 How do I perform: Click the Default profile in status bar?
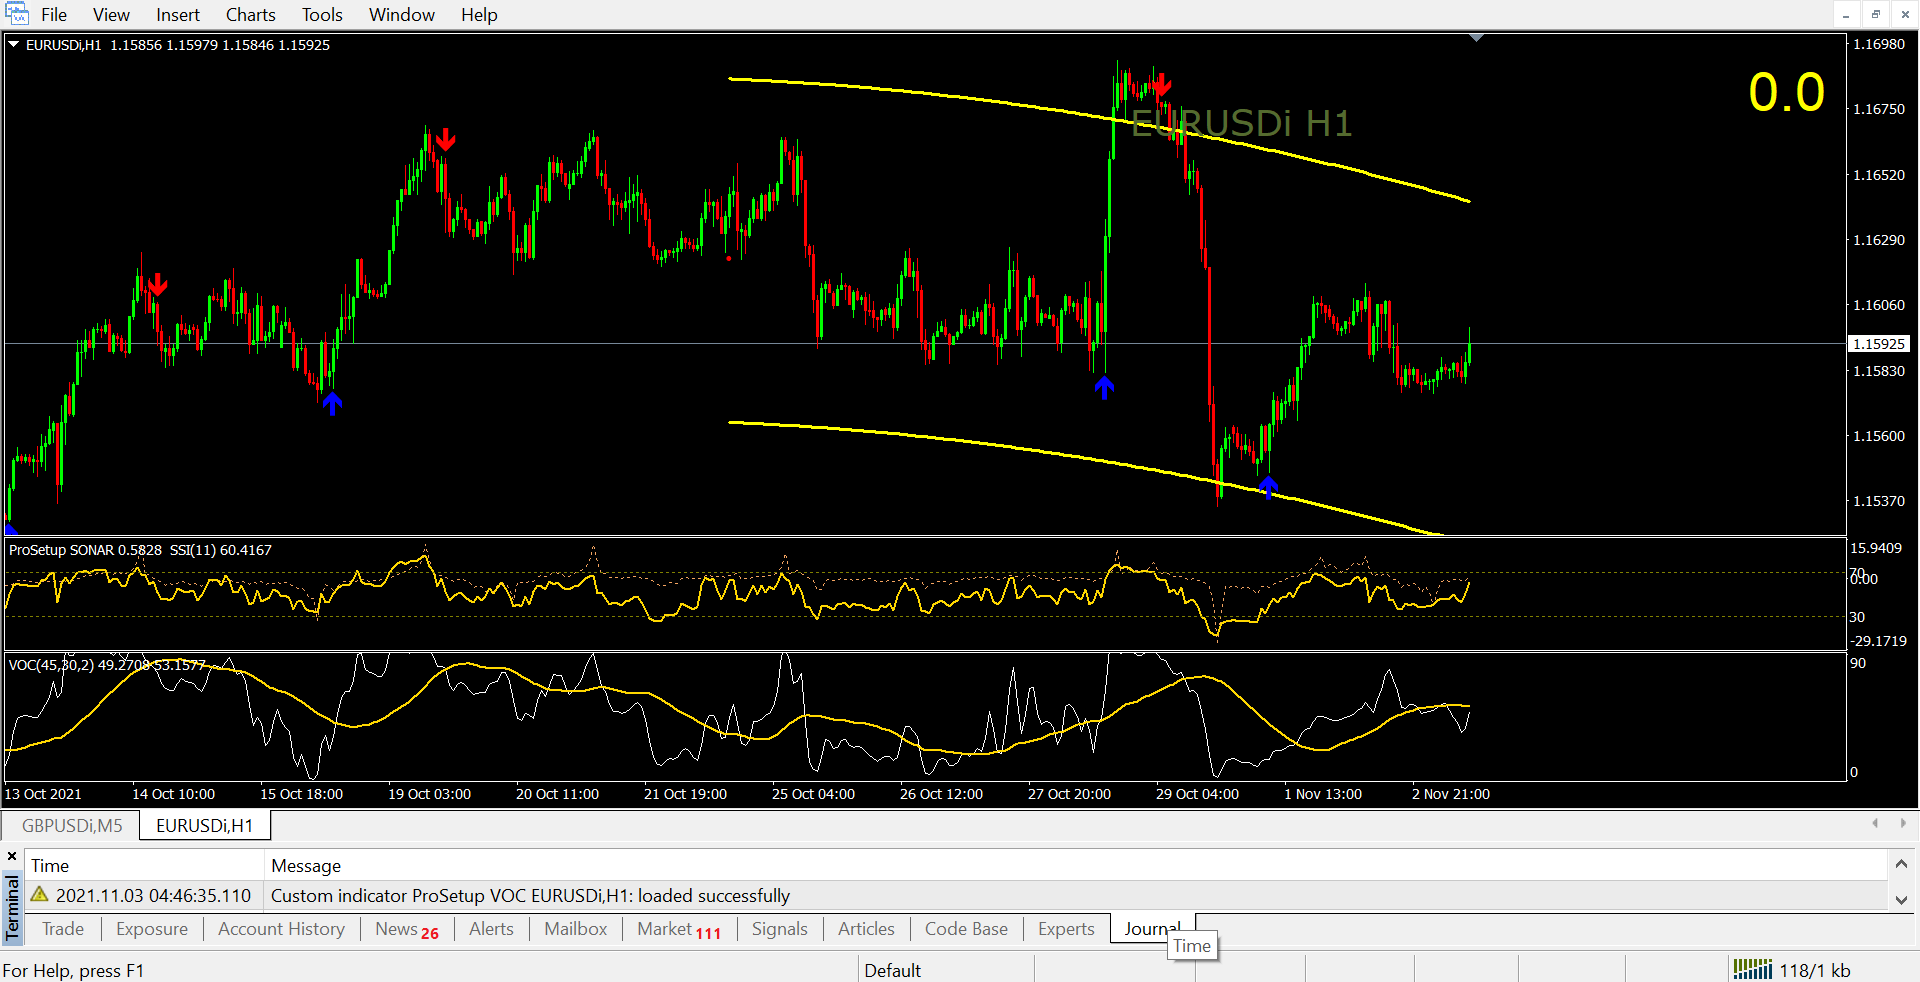[x=892, y=970]
